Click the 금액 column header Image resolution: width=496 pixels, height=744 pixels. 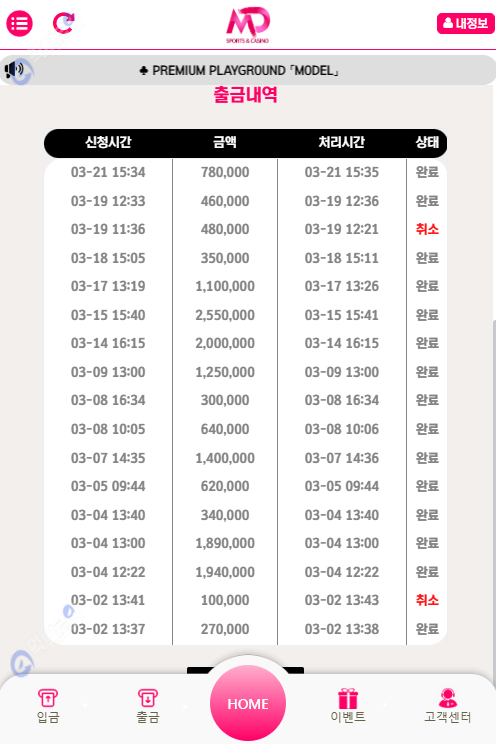pyautogui.click(x=225, y=142)
